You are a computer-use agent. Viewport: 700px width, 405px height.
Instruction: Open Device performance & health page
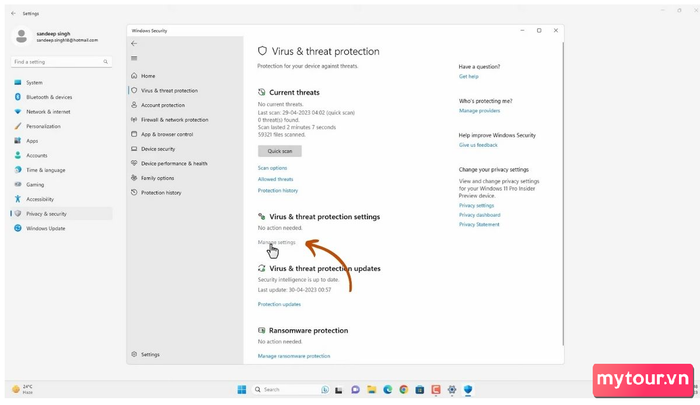point(174,163)
